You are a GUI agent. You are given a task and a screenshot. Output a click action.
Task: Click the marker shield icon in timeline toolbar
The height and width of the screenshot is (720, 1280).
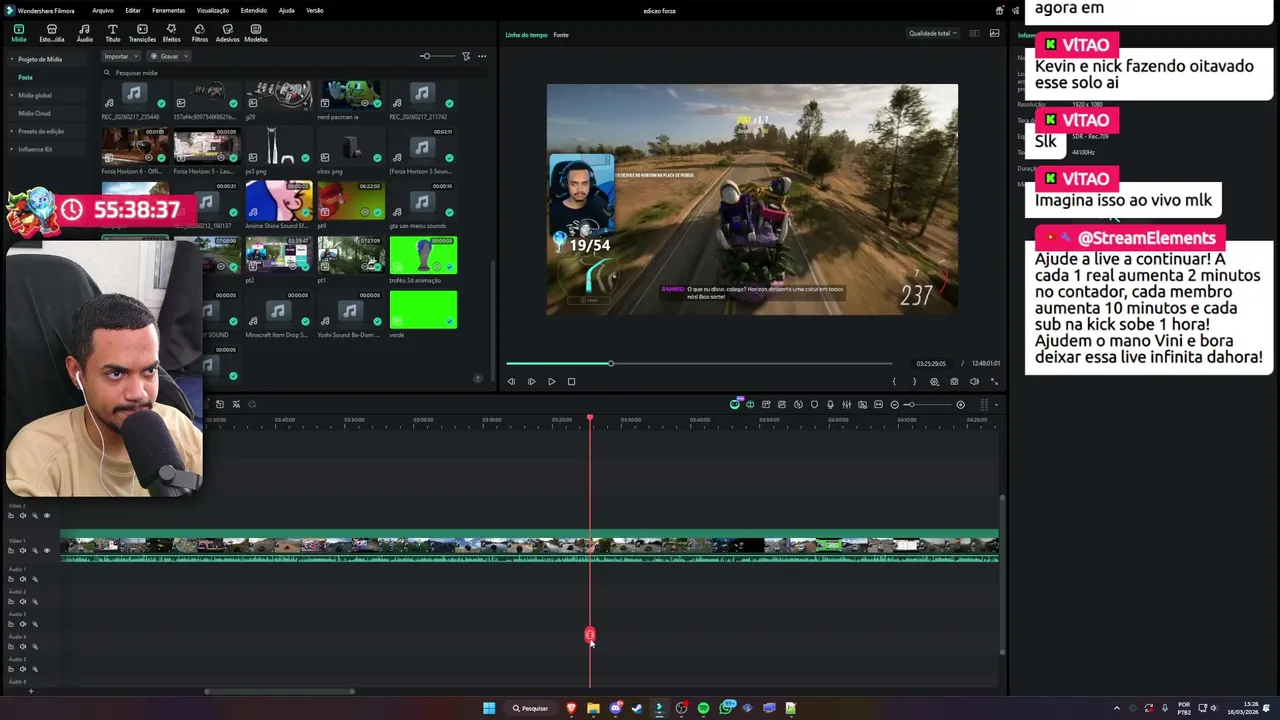[x=814, y=404]
